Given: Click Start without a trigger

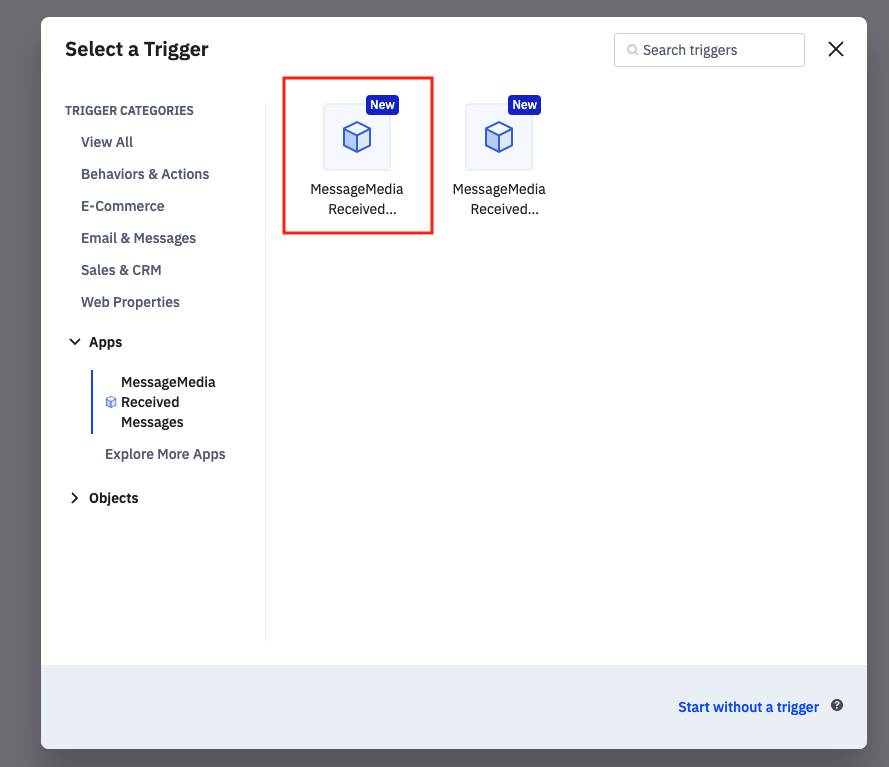Looking at the screenshot, I should click(748, 707).
